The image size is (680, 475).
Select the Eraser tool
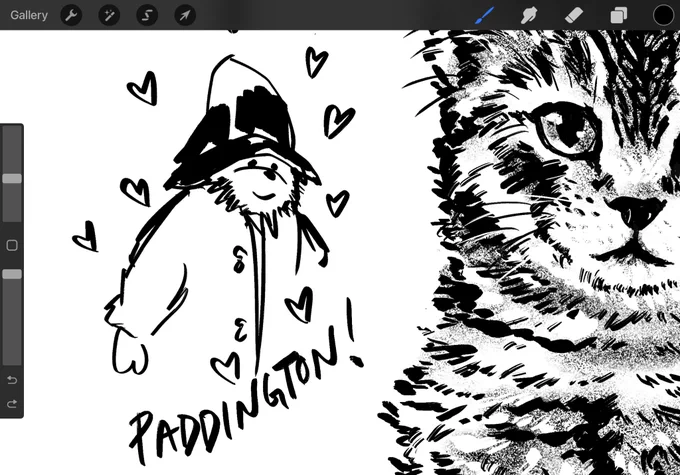pos(574,15)
